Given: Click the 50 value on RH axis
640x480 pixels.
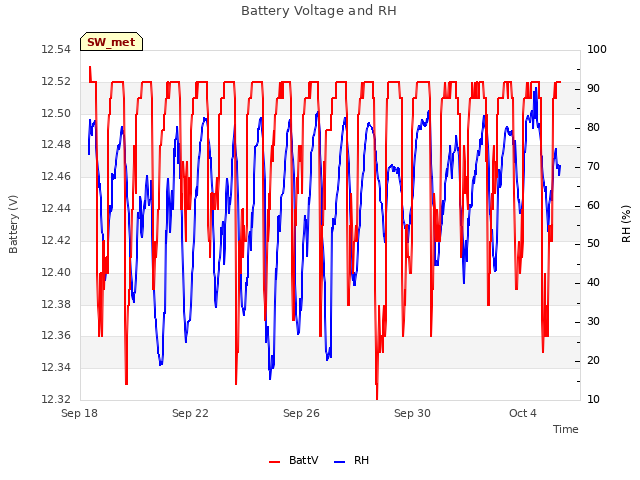Looking at the screenshot, I should click(593, 244).
